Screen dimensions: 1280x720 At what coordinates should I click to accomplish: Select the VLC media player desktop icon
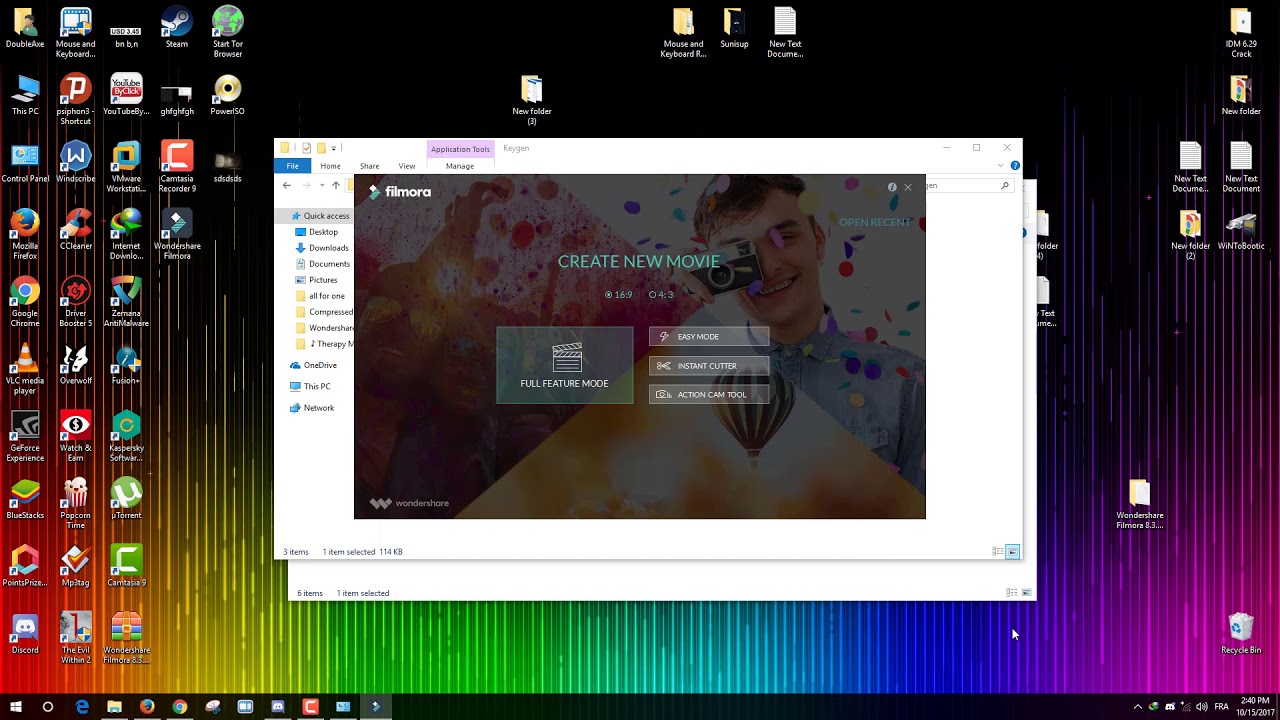pos(25,370)
